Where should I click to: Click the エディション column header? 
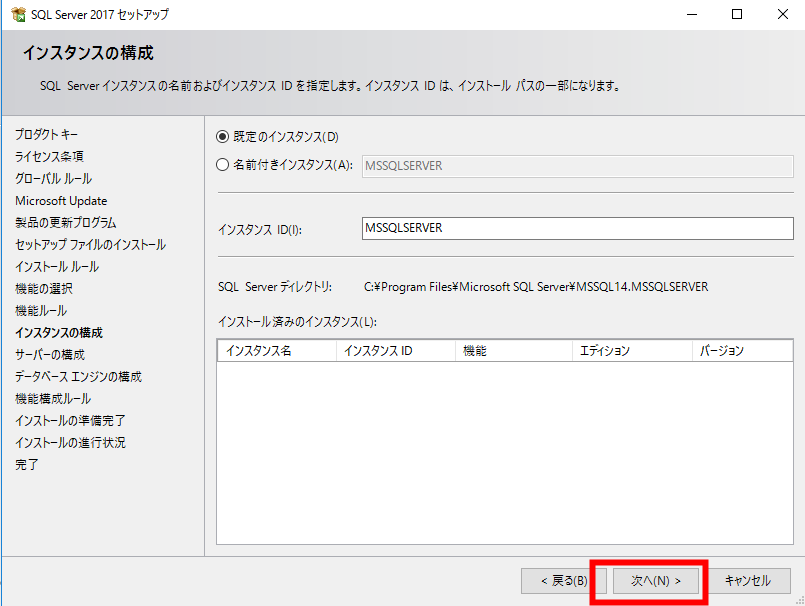tap(632, 351)
